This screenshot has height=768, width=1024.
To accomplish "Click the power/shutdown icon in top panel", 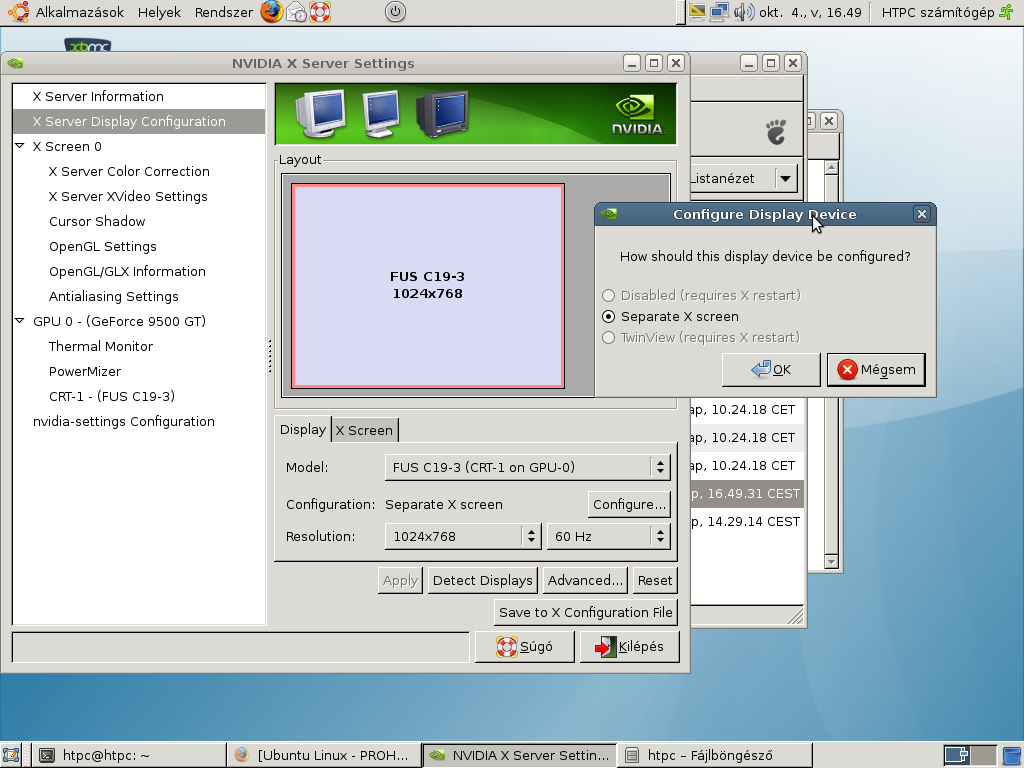I will coord(396,12).
